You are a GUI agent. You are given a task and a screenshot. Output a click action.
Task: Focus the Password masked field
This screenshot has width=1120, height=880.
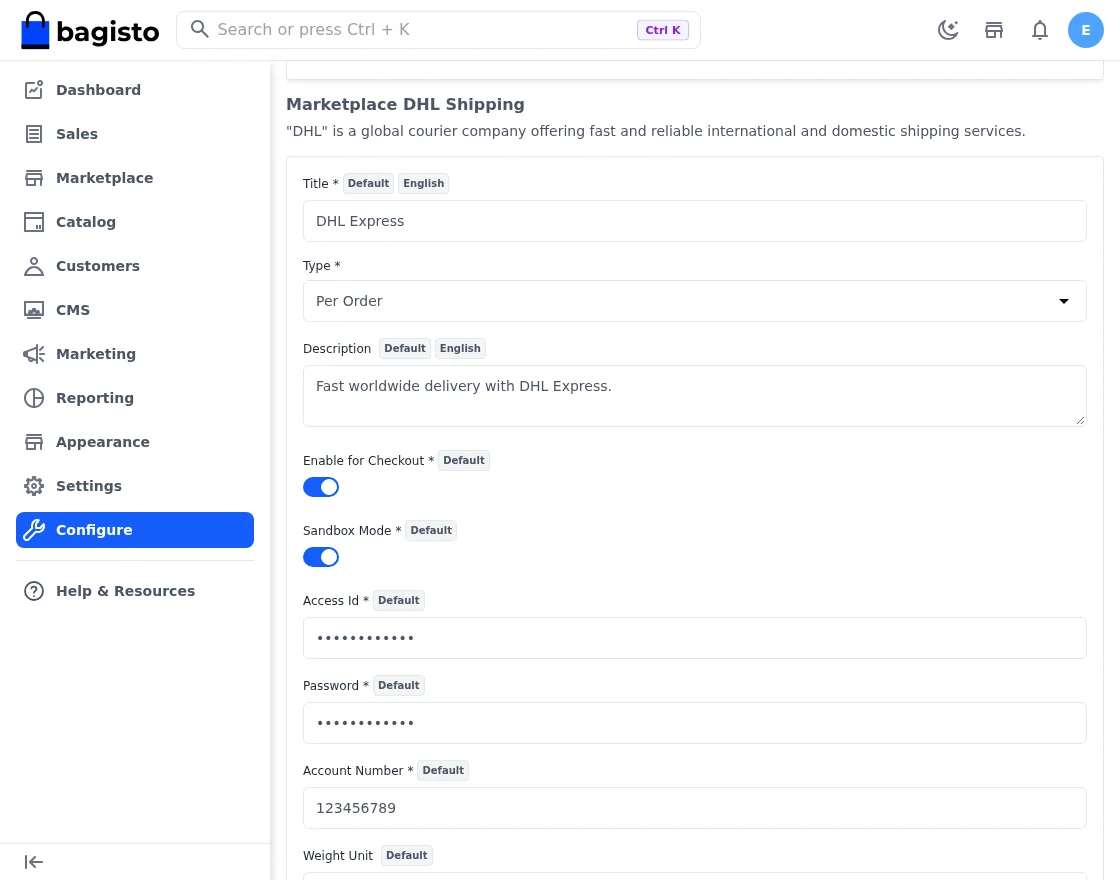694,723
